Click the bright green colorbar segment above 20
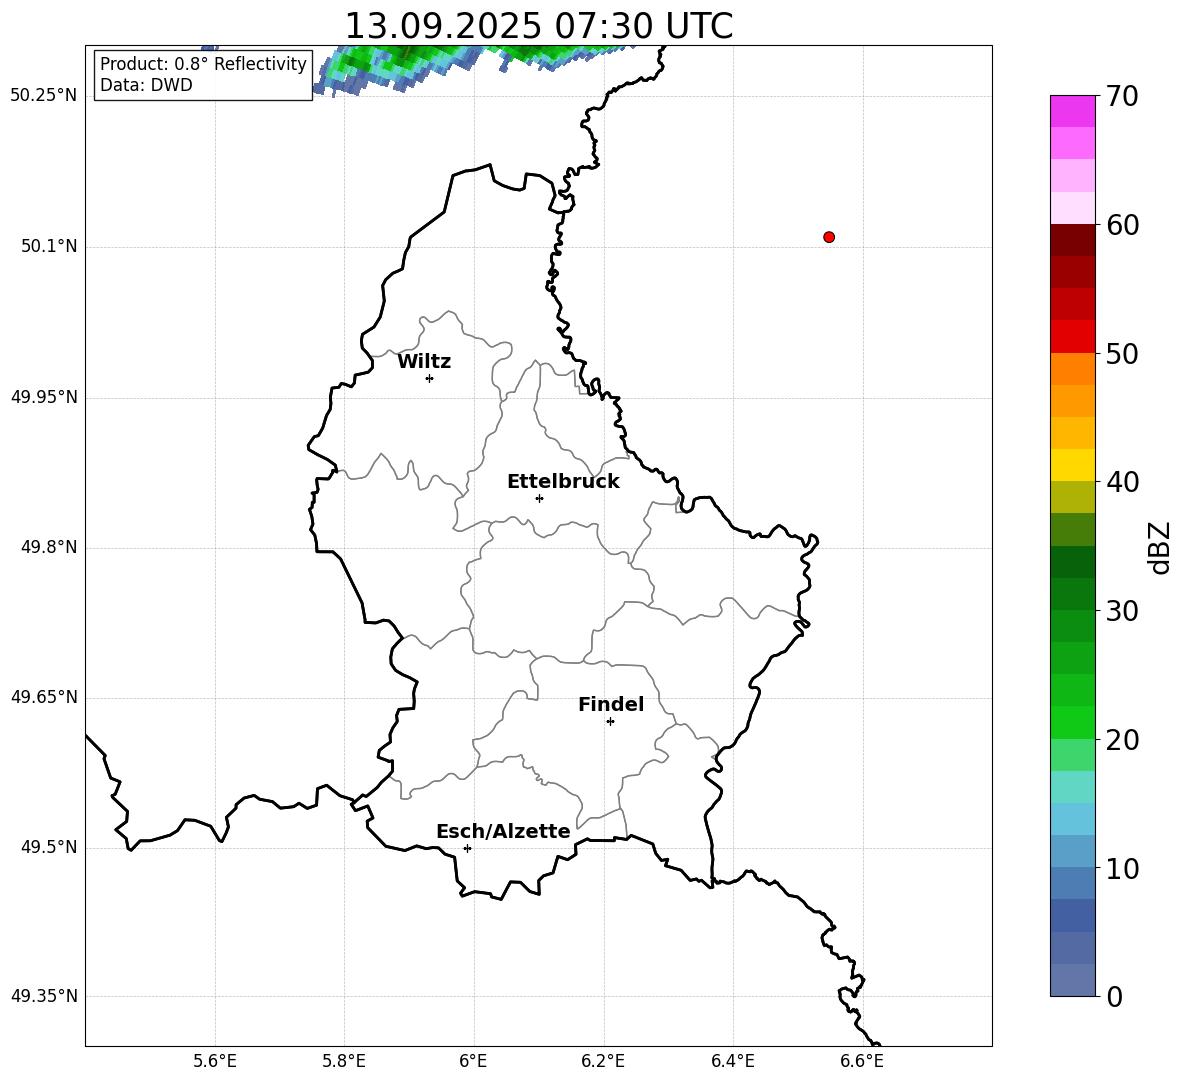 pos(1073,722)
